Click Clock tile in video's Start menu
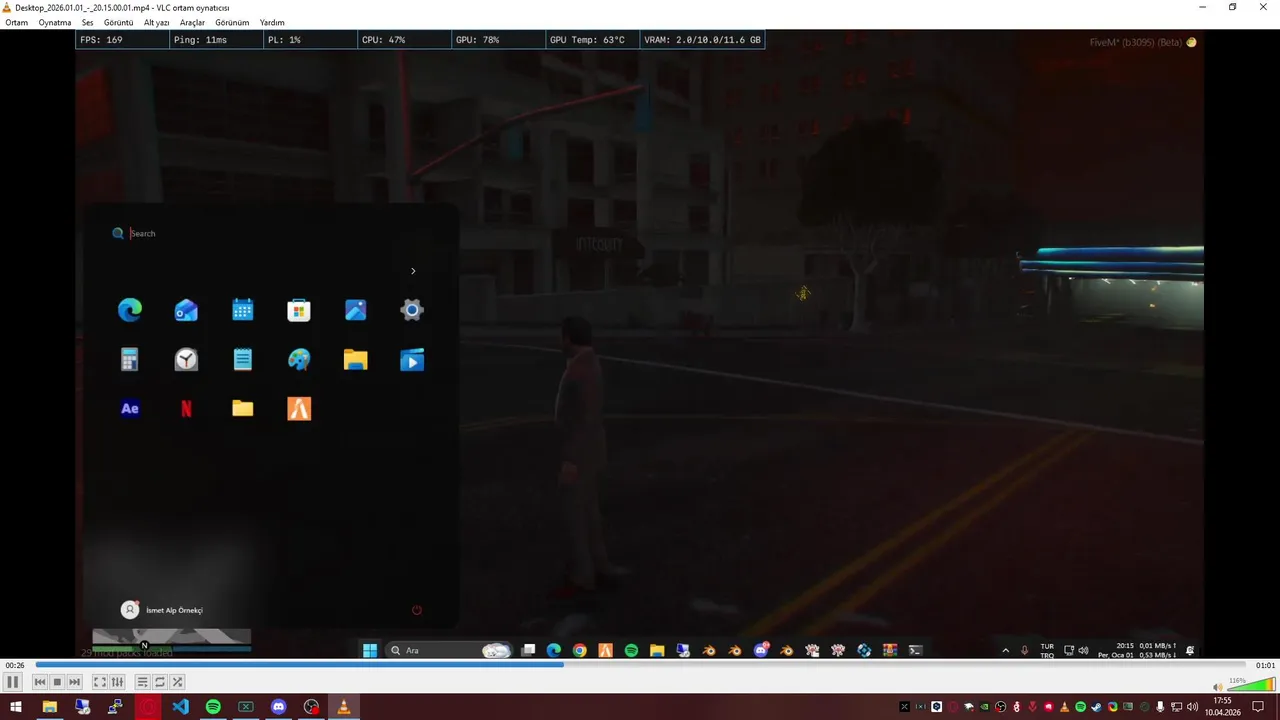 click(186, 359)
